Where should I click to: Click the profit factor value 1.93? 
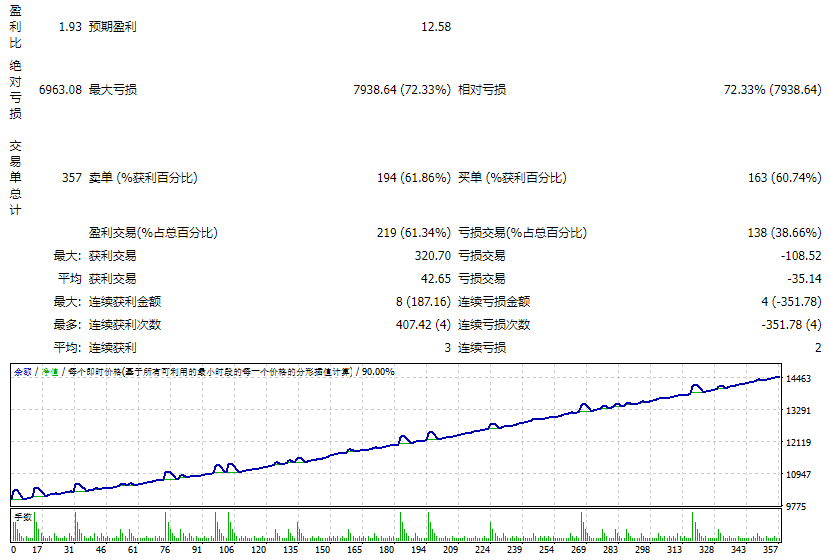coord(70,27)
